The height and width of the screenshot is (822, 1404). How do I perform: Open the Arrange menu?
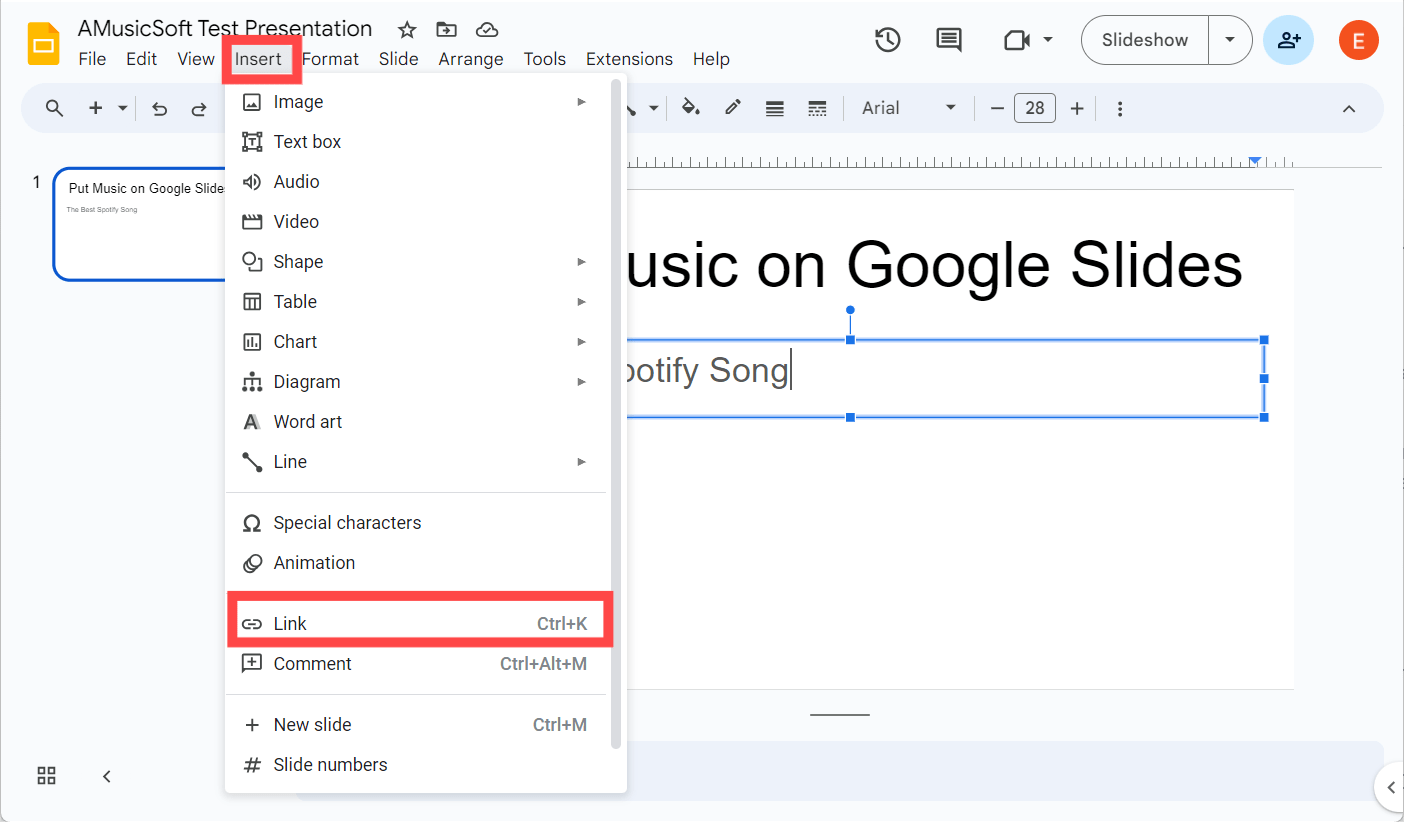[x=471, y=59]
